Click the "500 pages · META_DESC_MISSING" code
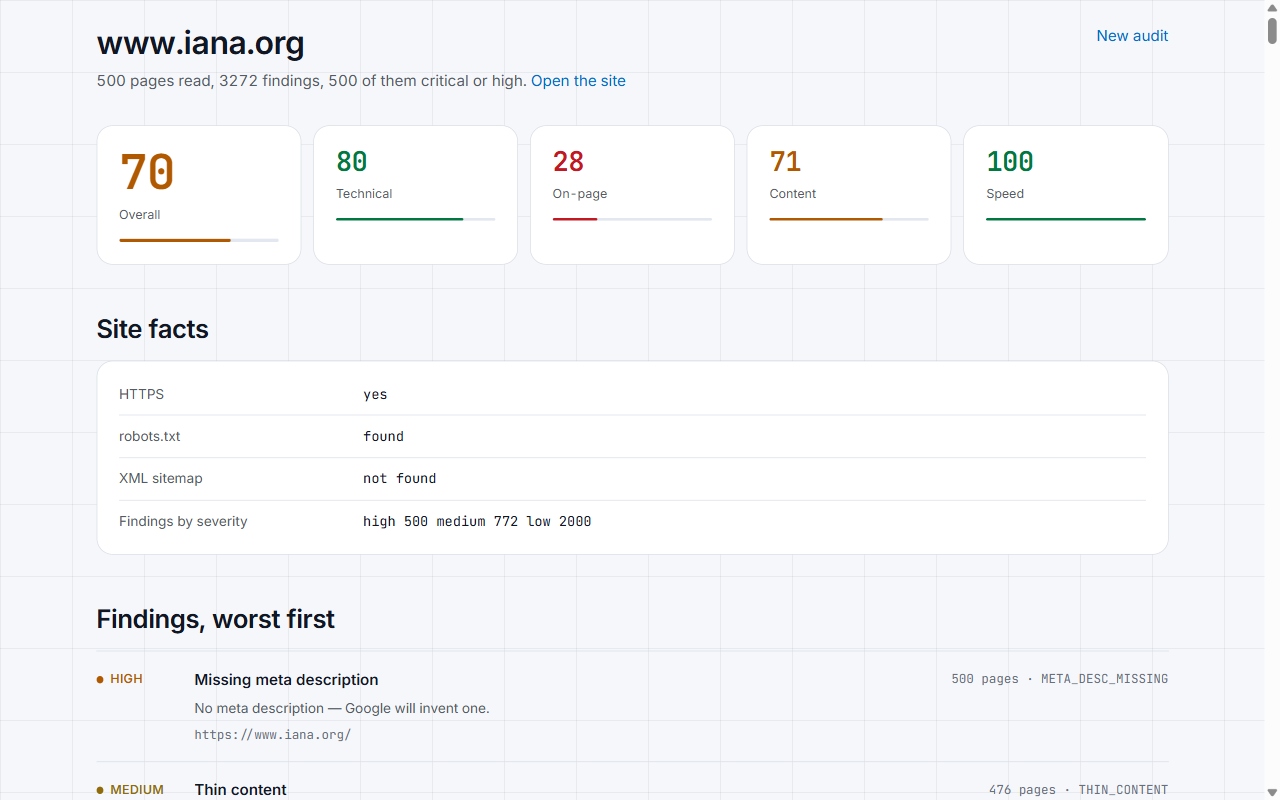Image resolution: width=1280 pixels, height=800 pixels. [x=1060, y=679]
